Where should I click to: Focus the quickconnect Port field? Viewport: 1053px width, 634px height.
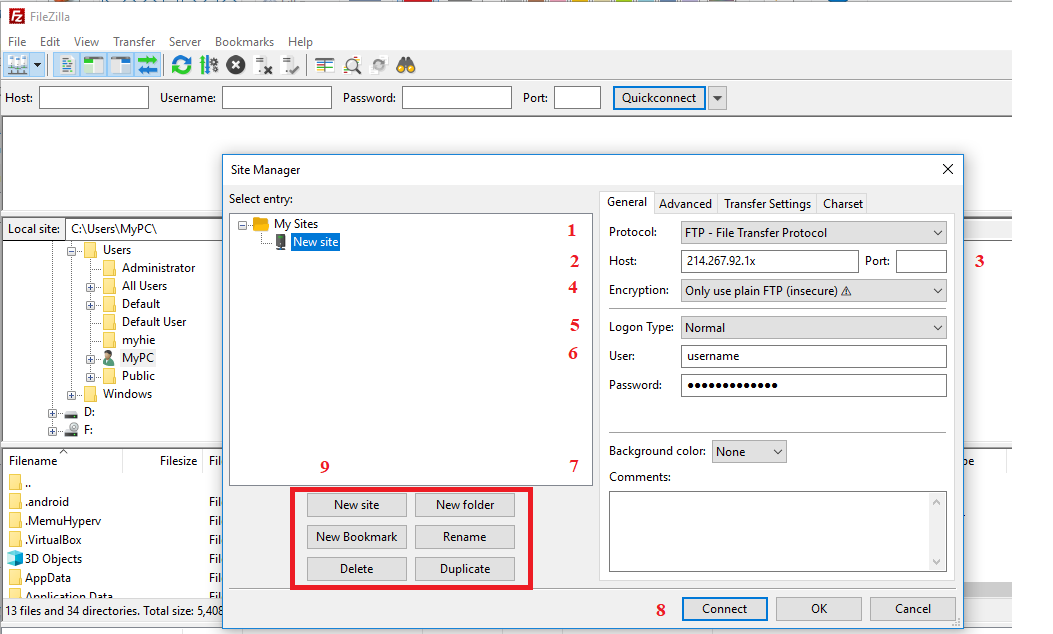[577, 97]
